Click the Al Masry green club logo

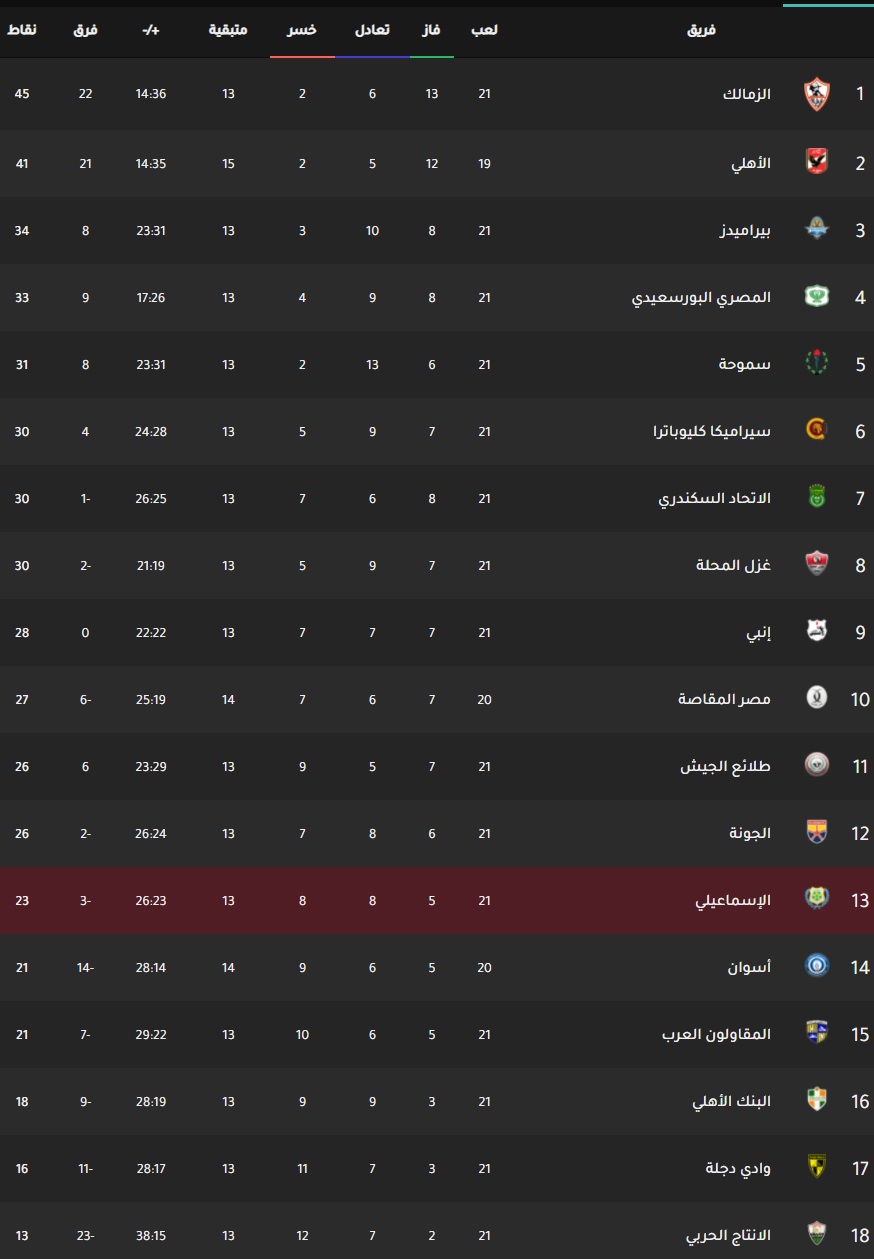click(x=817, y=296)
